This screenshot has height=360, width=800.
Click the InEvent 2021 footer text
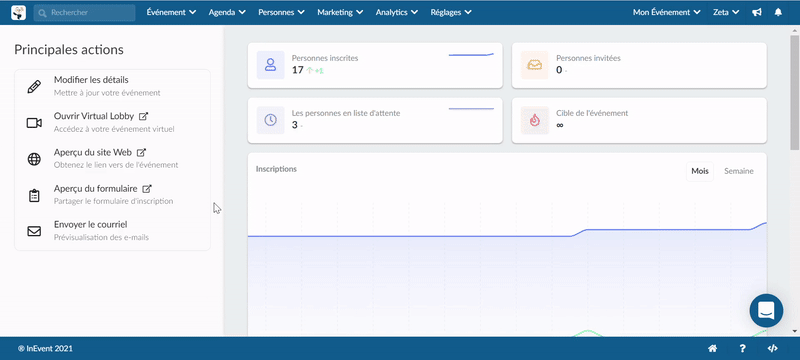[x=45, y=349]
